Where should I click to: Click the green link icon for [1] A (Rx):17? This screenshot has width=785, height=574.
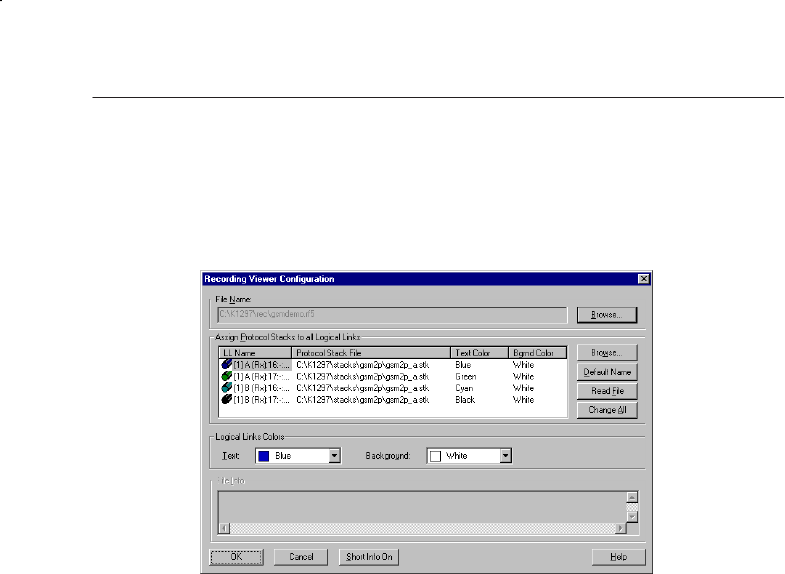coord(226,376)
